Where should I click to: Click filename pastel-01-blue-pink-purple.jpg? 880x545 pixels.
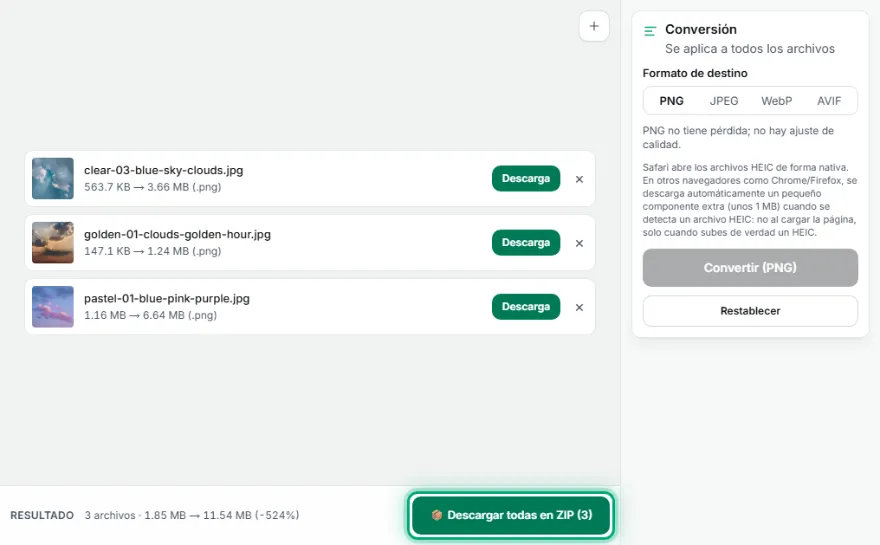(x=167, y=298)
